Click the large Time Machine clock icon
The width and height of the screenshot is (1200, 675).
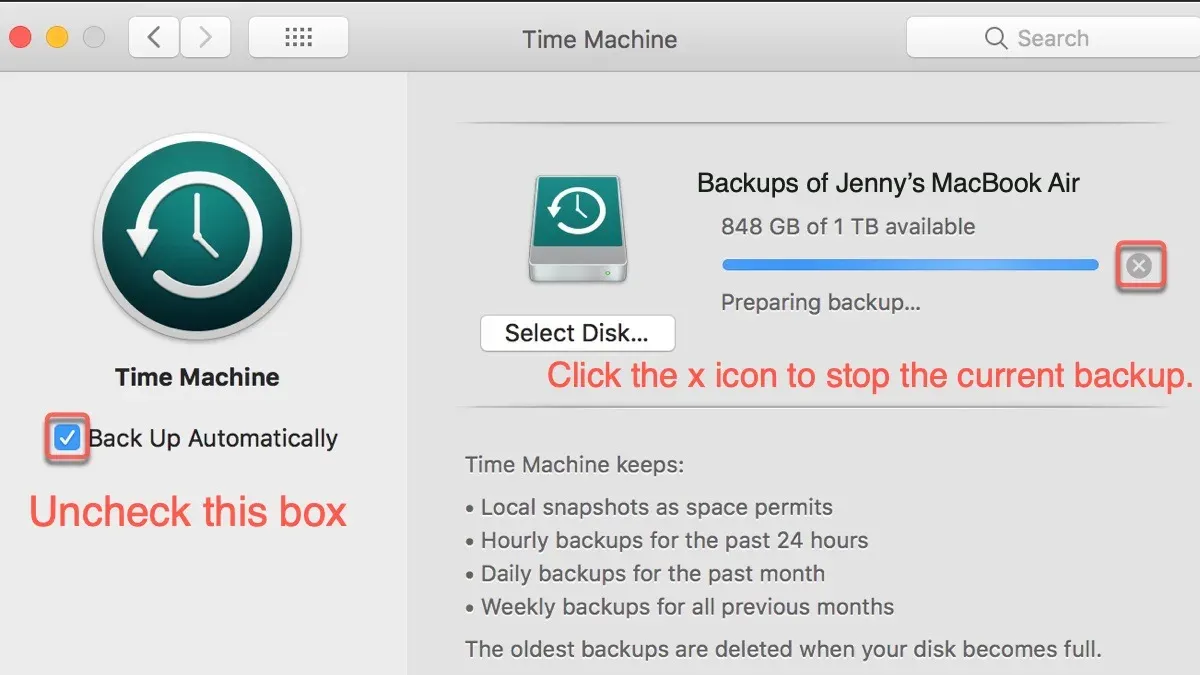[197, 237]
